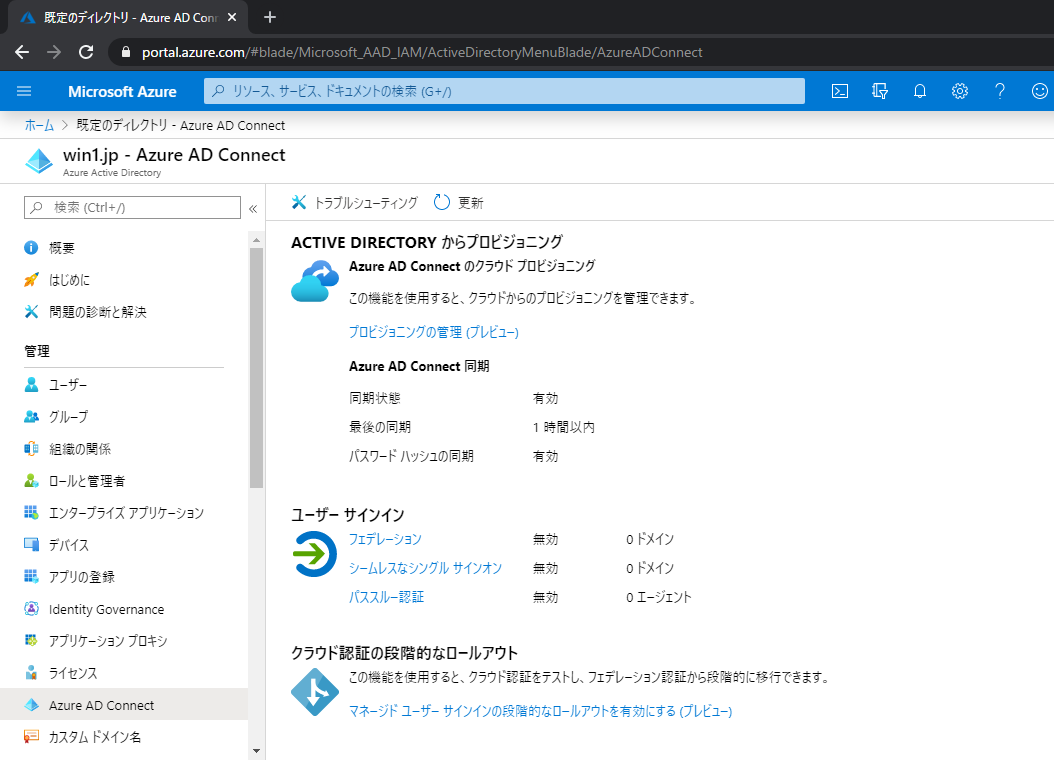Click the Identity Governance sidebar icon
The image size is (1054, 760).
31,608
